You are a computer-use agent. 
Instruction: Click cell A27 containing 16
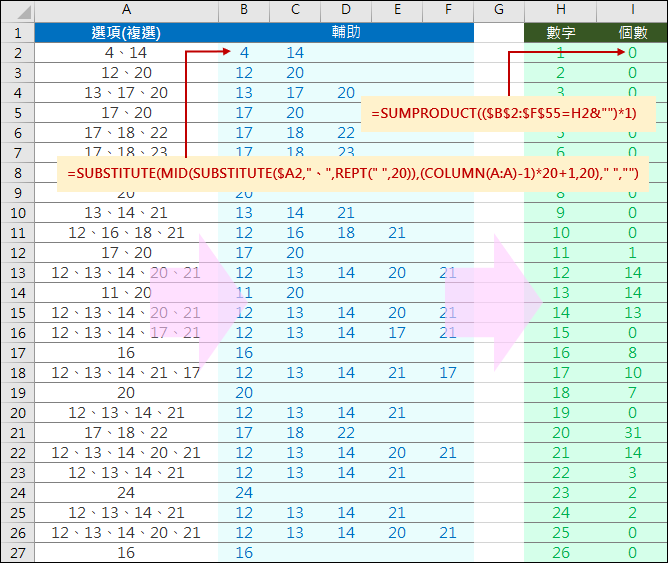coord(126,553)
